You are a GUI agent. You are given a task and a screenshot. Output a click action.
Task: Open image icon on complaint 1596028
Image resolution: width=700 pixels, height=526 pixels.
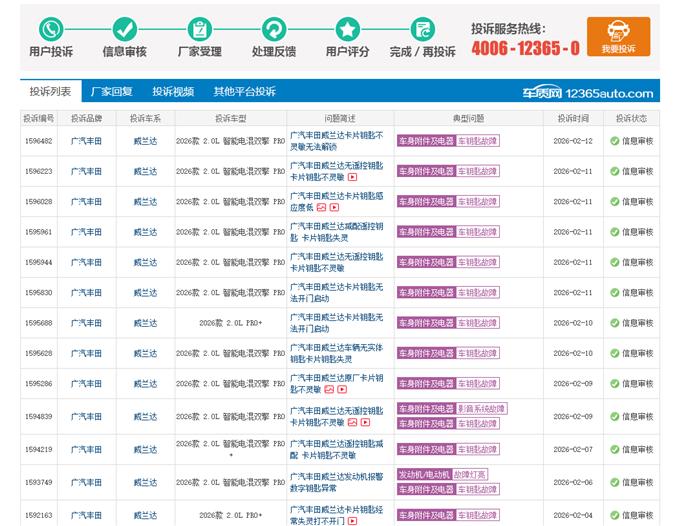[x=322, y=208]
